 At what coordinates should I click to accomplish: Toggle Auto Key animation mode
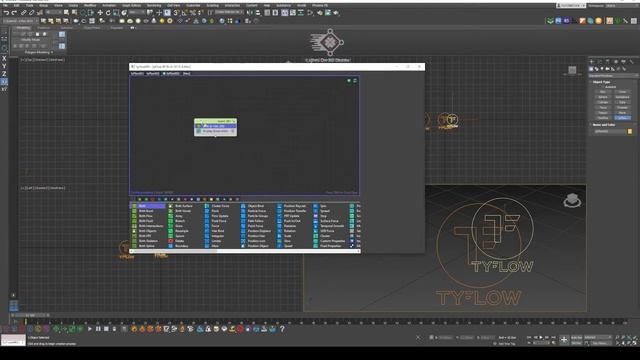[576, 338]
